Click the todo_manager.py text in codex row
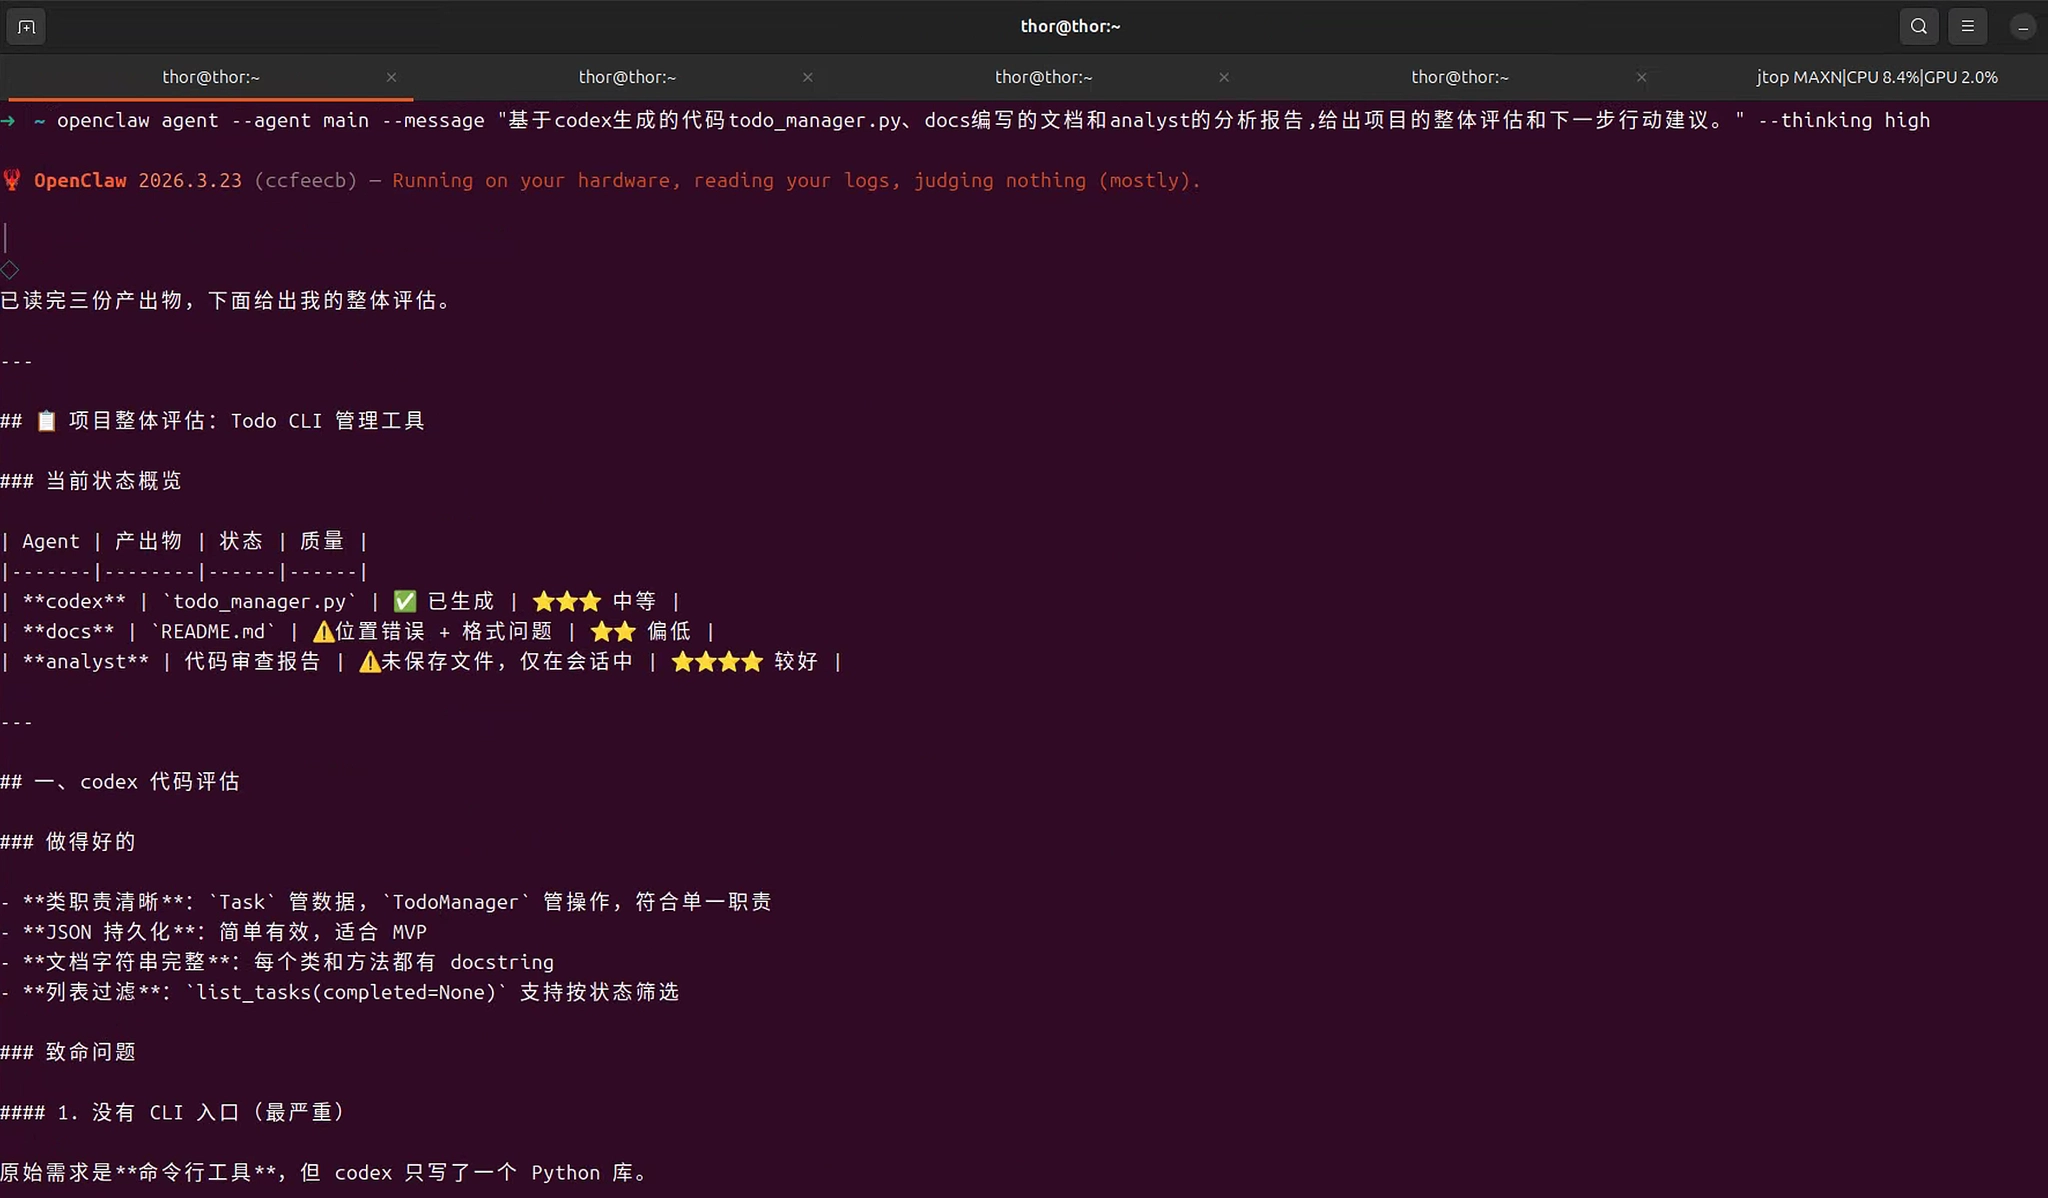Viewport: 2048px width, 1198px height. (259, 602)
